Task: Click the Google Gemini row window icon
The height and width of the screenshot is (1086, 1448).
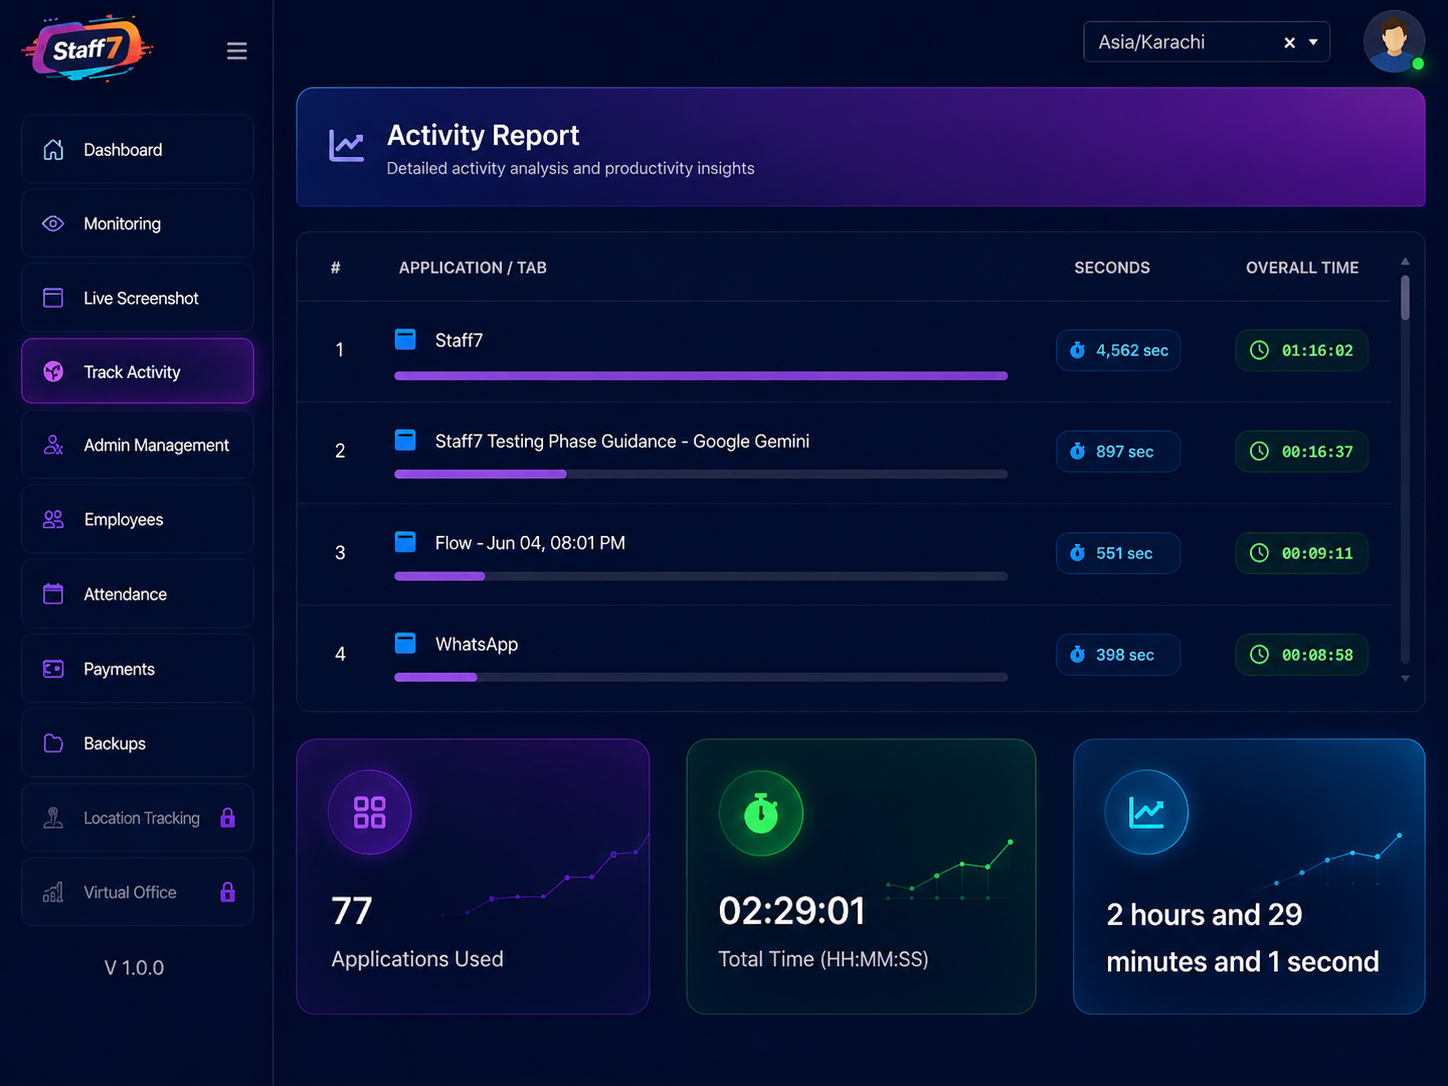Action: [405, 440]
